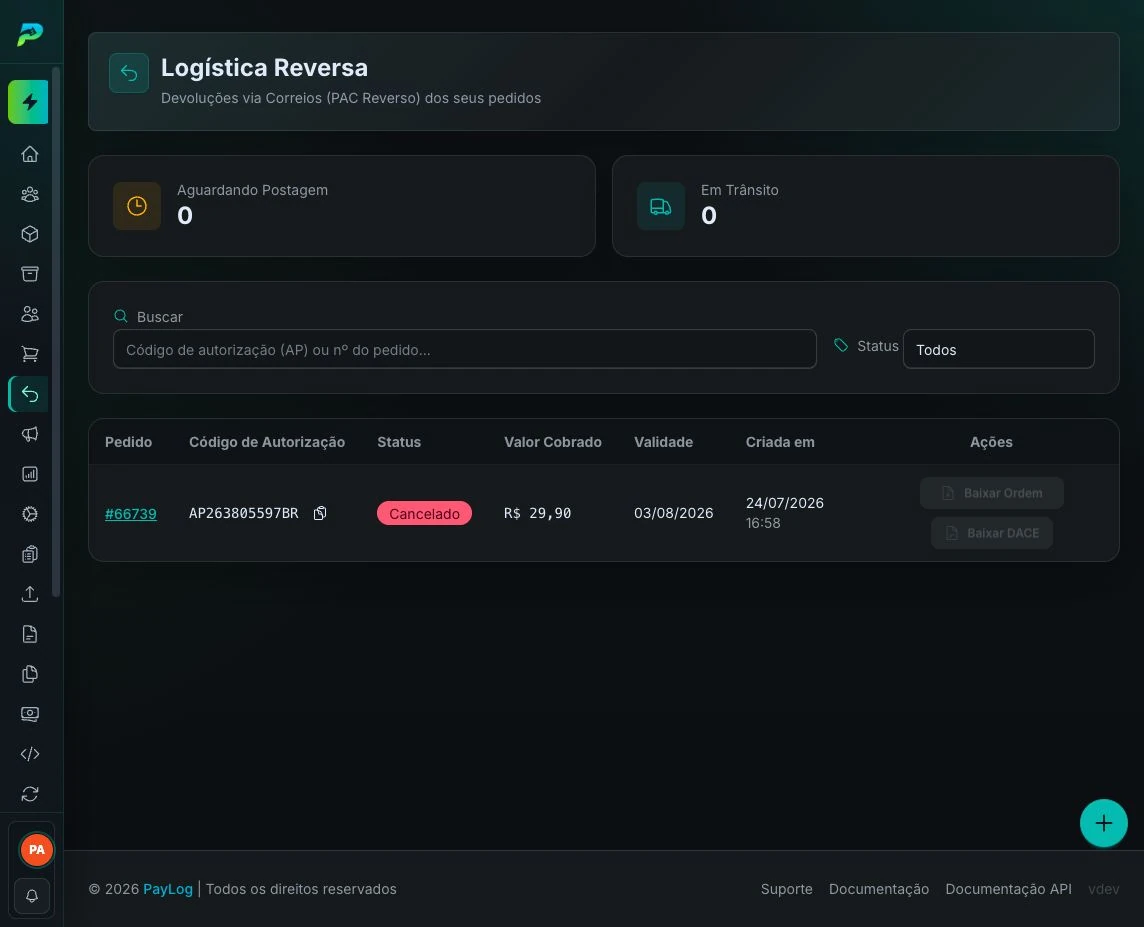
Task: Click the 03/08/2026 validity cell
Action: (673, 513)
